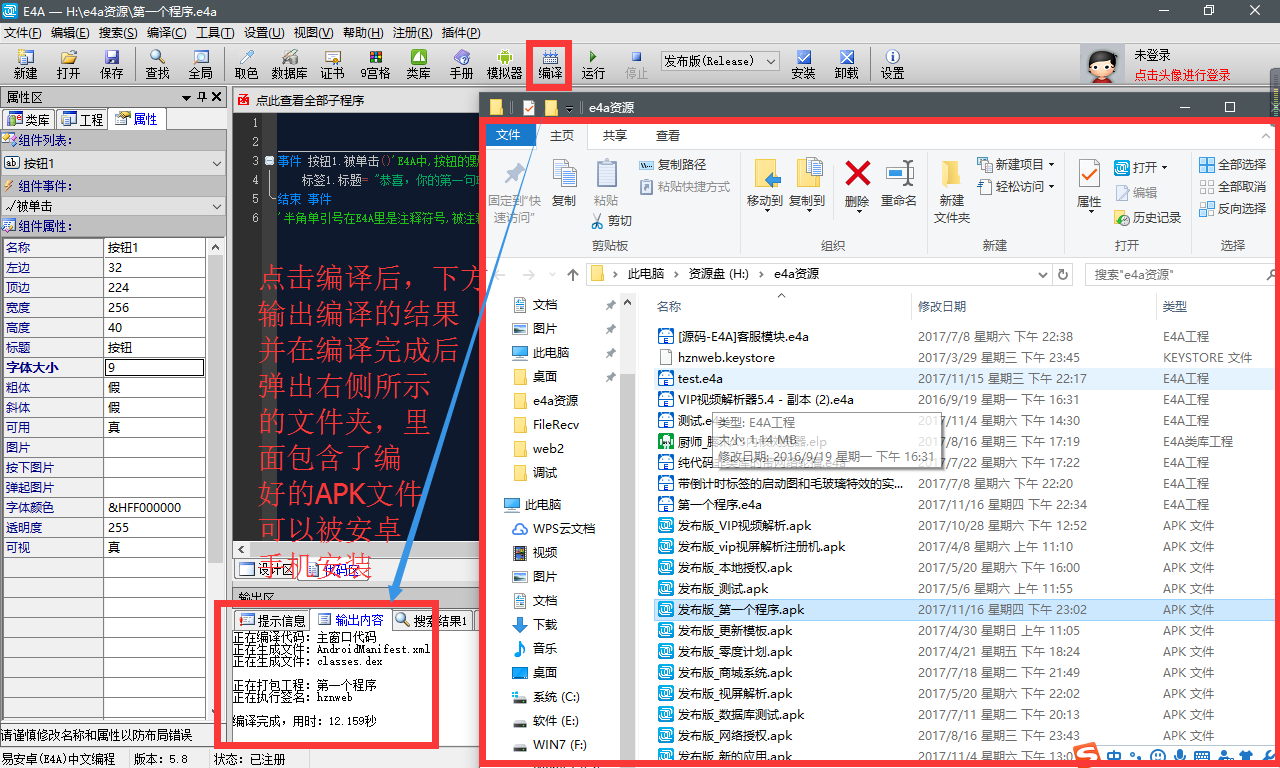This screenshot has width=1280, height=768.
Task: Switch to the 查看 ribbon tab in Explorer
Action: coord(668,136)
